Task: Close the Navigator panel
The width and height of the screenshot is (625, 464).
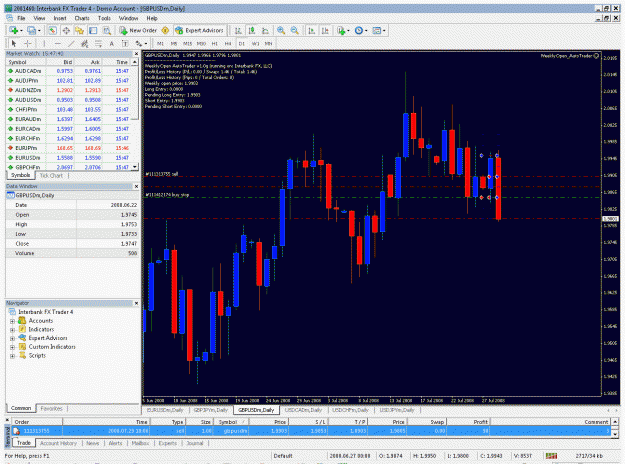Action: (136, 303)
